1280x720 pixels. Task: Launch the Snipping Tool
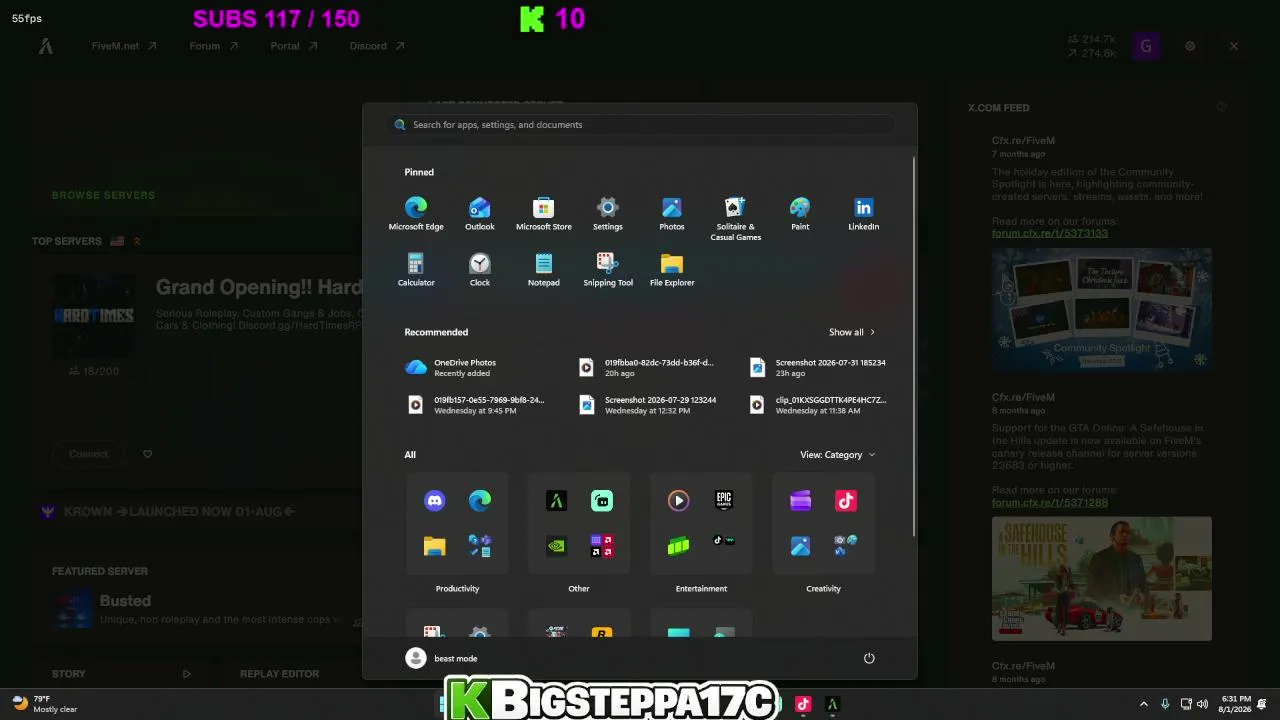tap(608, 270)
